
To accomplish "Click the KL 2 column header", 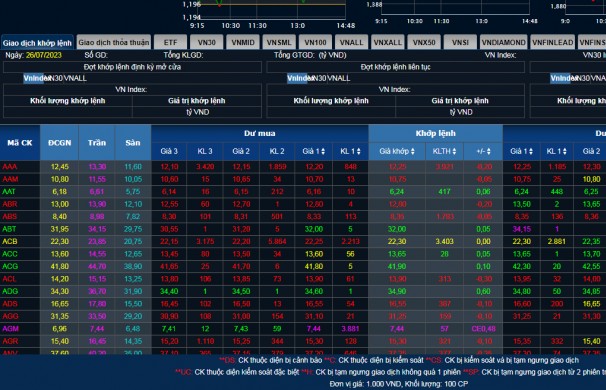I will coord(277,151).
